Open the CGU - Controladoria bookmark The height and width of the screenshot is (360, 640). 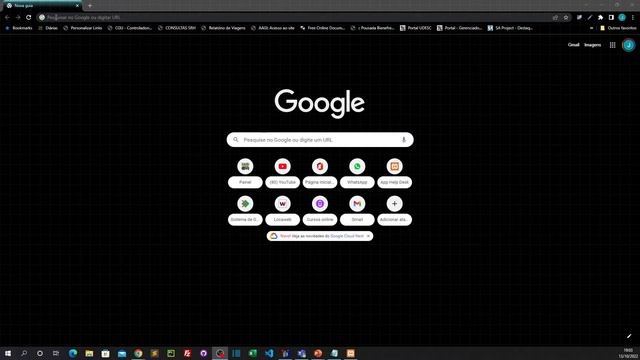tap(130, 28)
